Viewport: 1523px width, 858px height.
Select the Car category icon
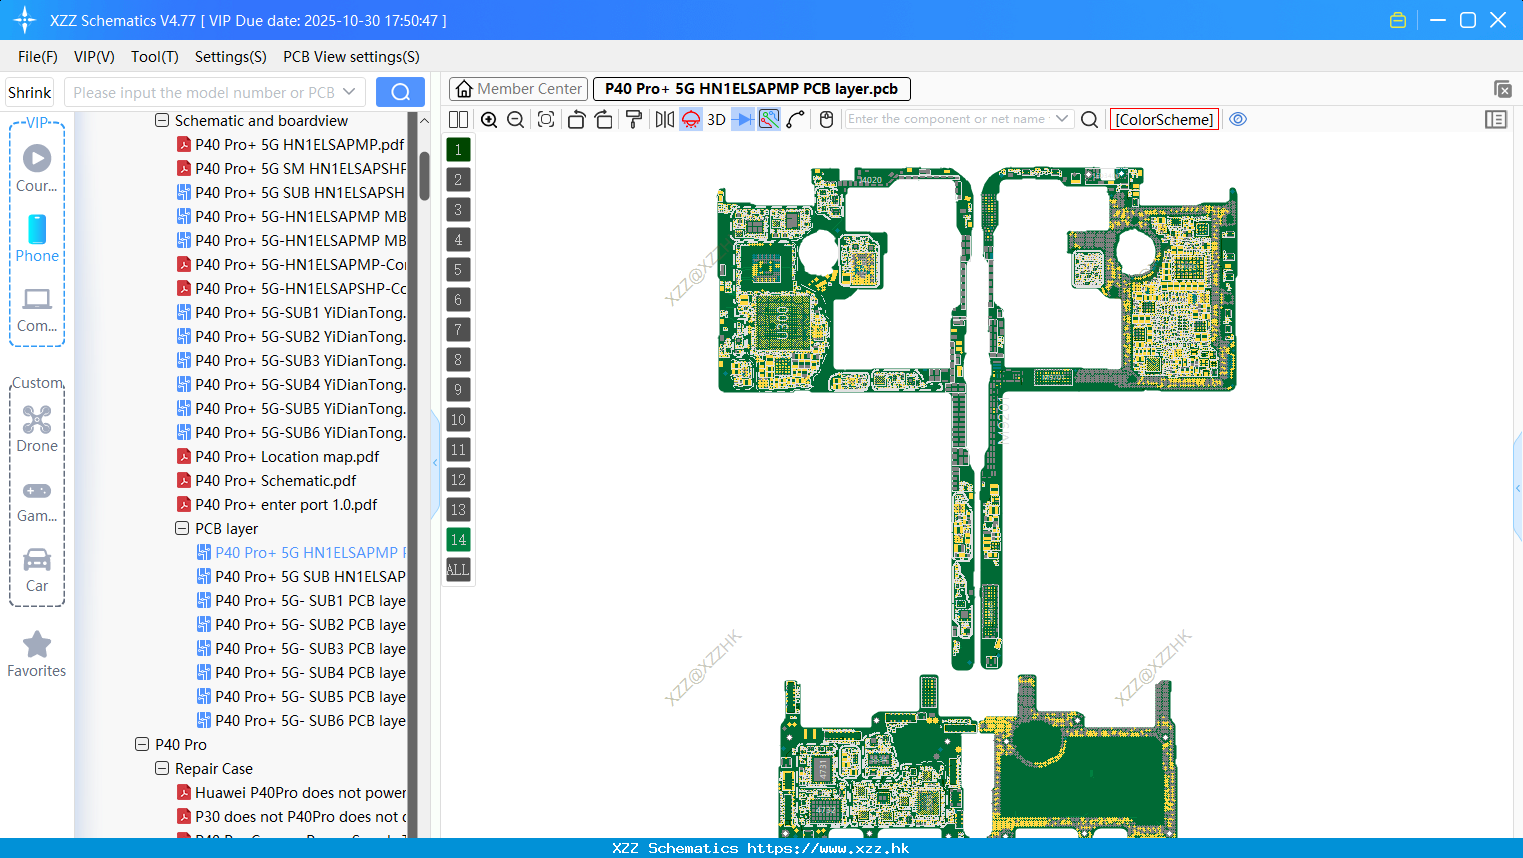(37, 570)
